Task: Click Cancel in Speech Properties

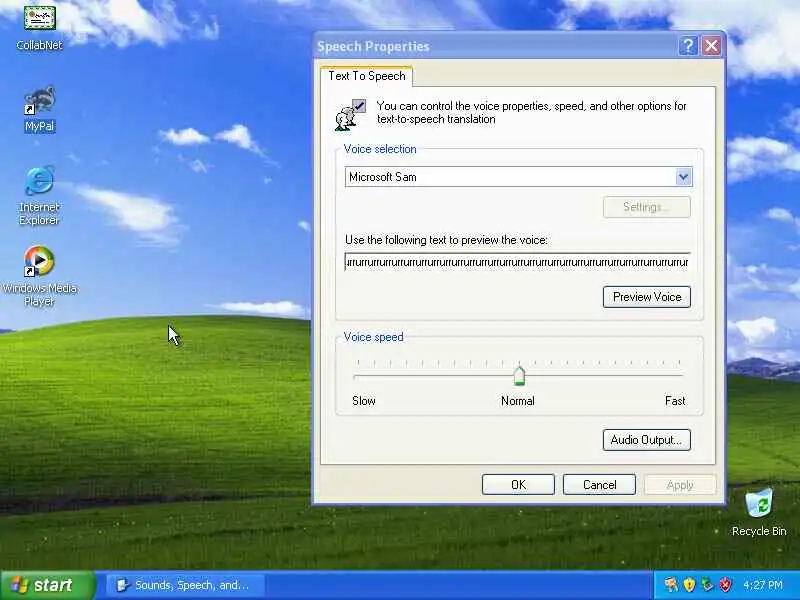Action: [599, 485]
